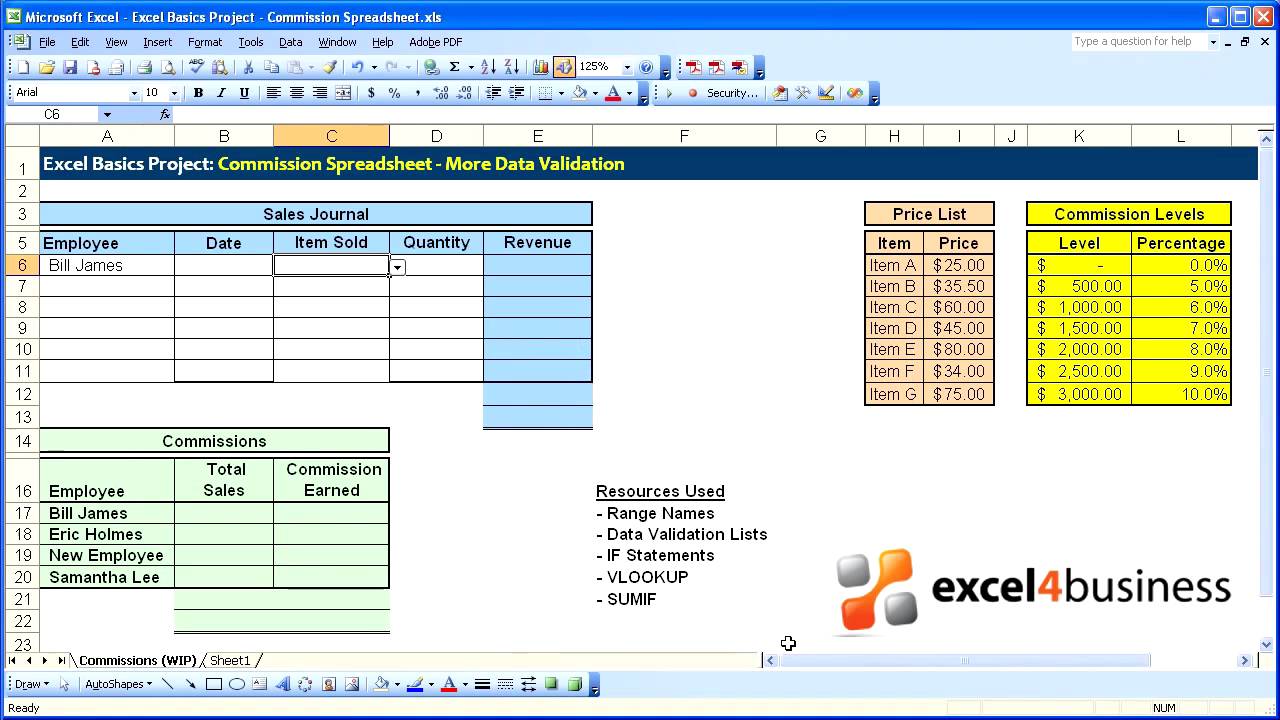Expand the Undo history dropdown arrow
Screen dimensions: 1280x720
(x=373, y=67)
